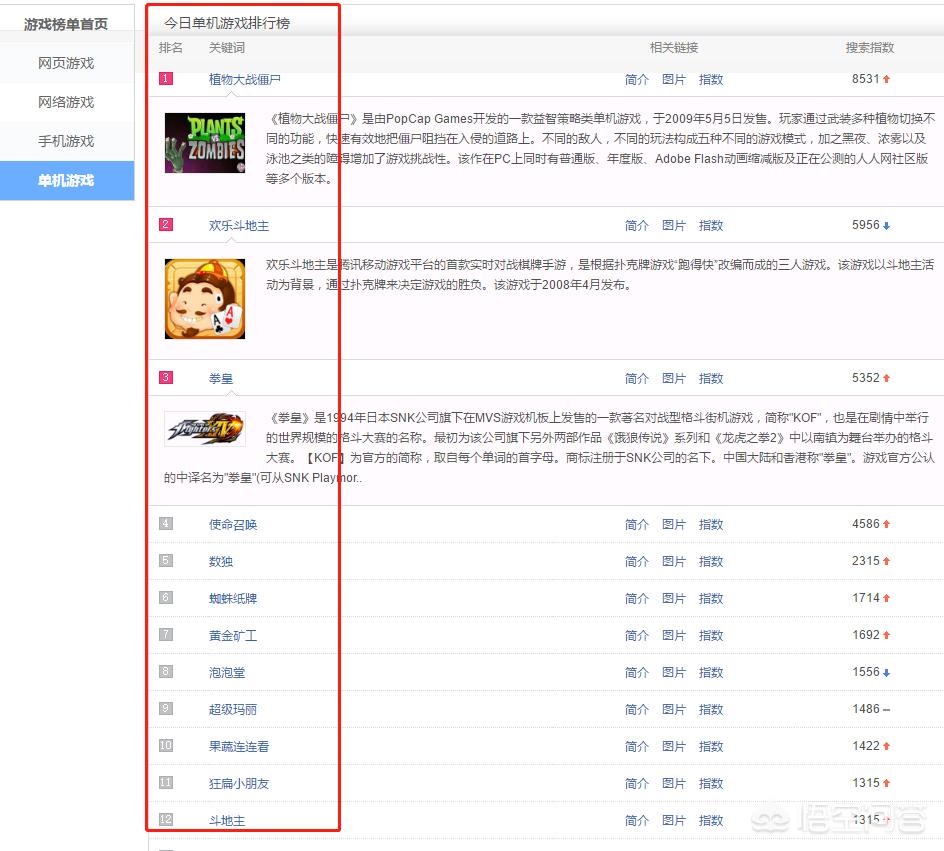This screenshot has height=851, width=944.
Task: Click the rank 7 badge icon
Action: click(x=166, y=634)
